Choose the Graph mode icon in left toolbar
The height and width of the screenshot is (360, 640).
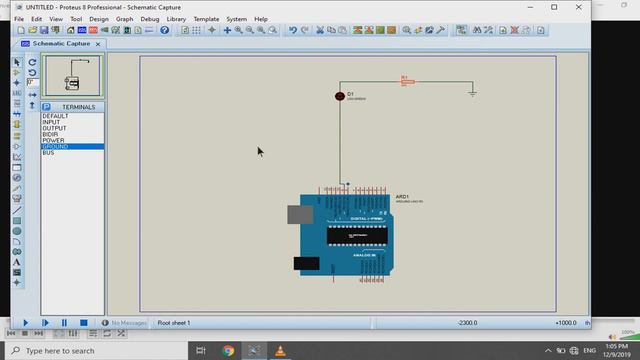coord(17,157)
